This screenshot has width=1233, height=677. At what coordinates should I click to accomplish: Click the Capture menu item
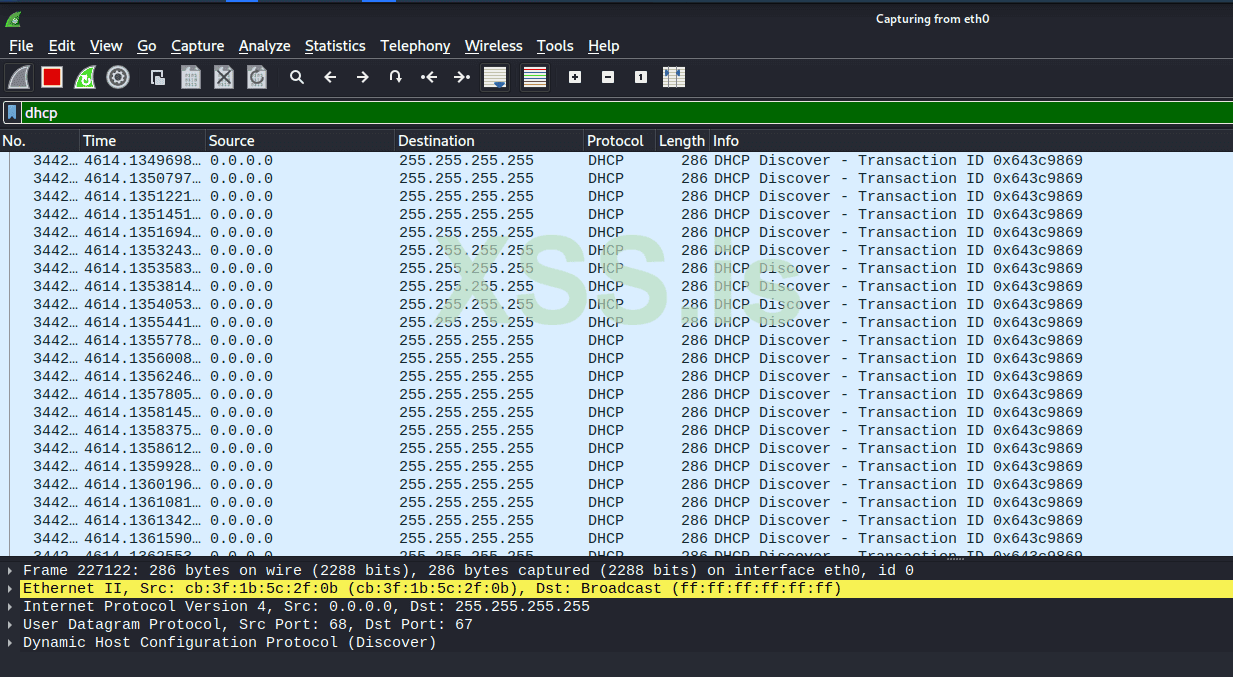point(197,46)
